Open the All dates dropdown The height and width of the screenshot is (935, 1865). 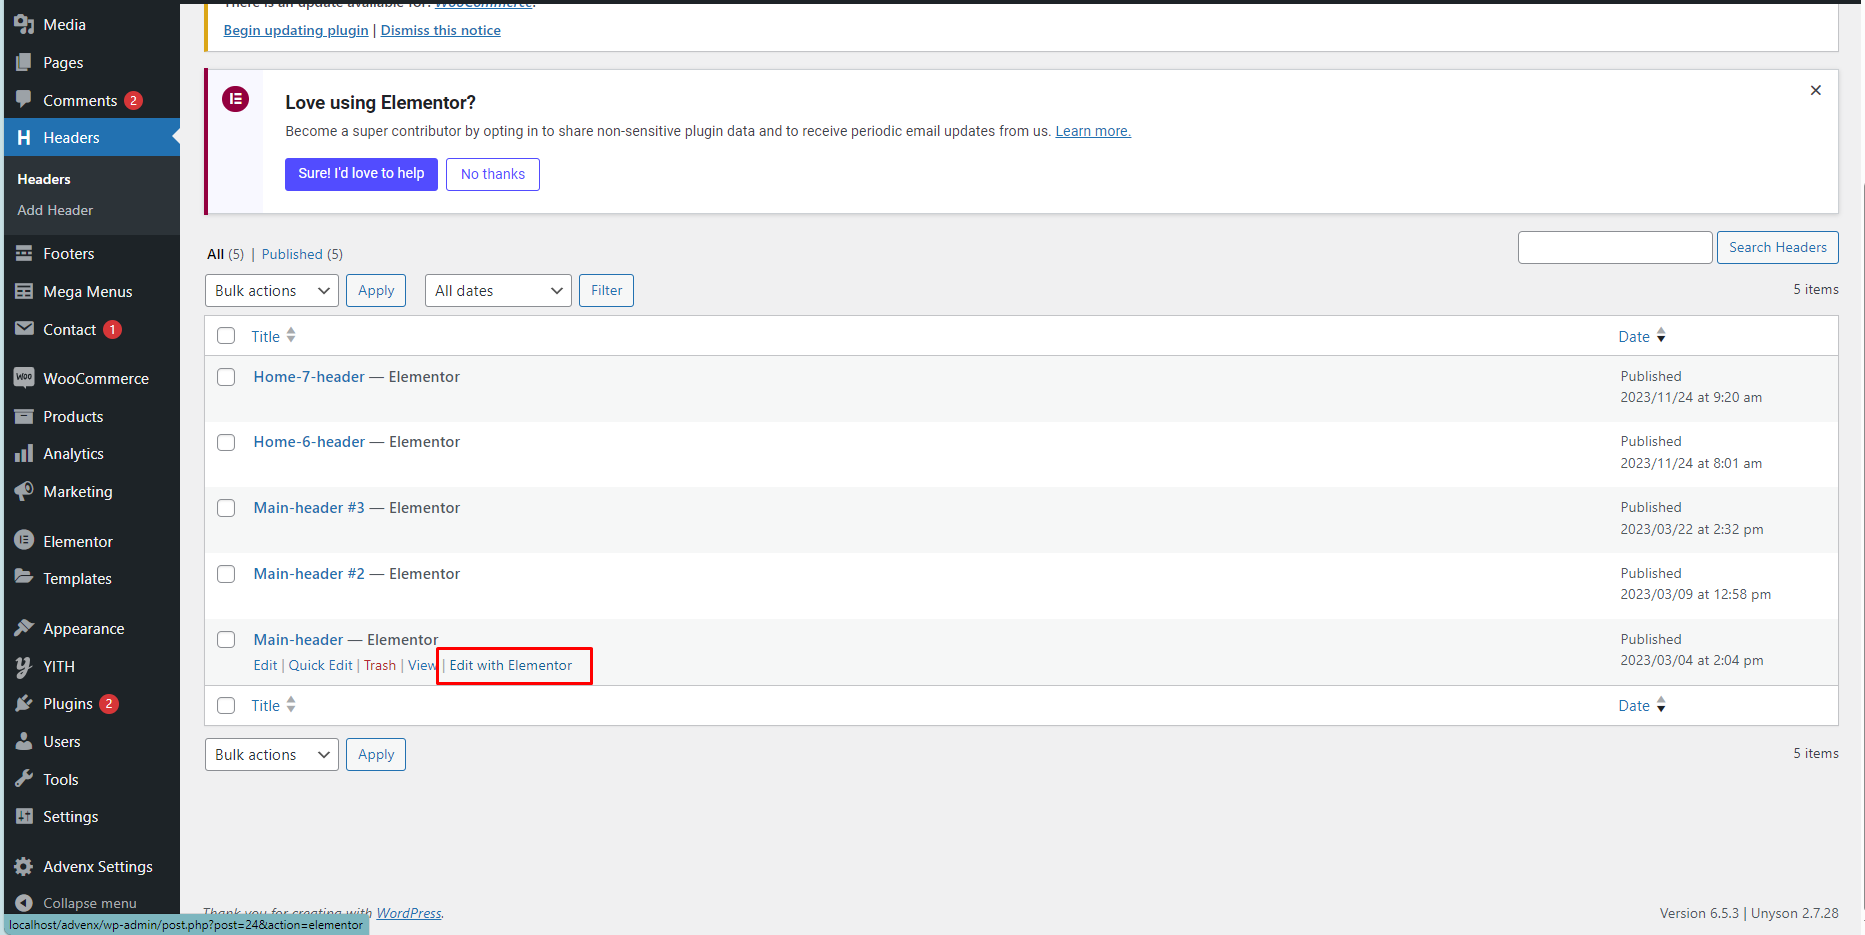click(x=498, y=291)
